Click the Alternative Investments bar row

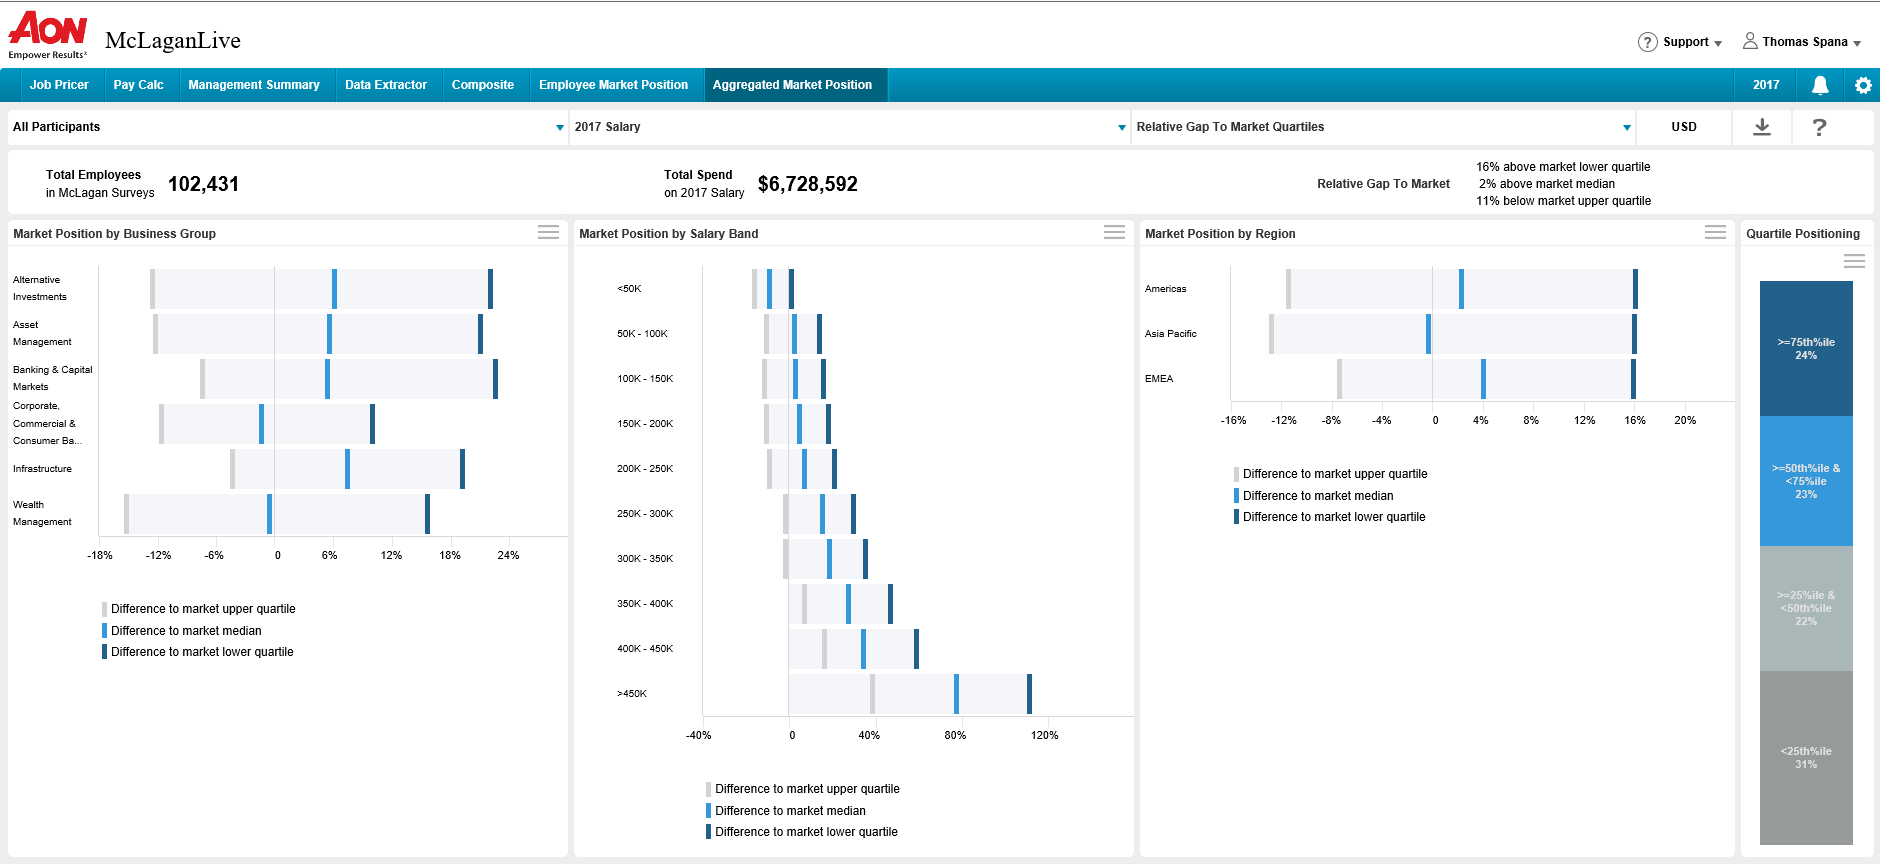pos(321,289)
